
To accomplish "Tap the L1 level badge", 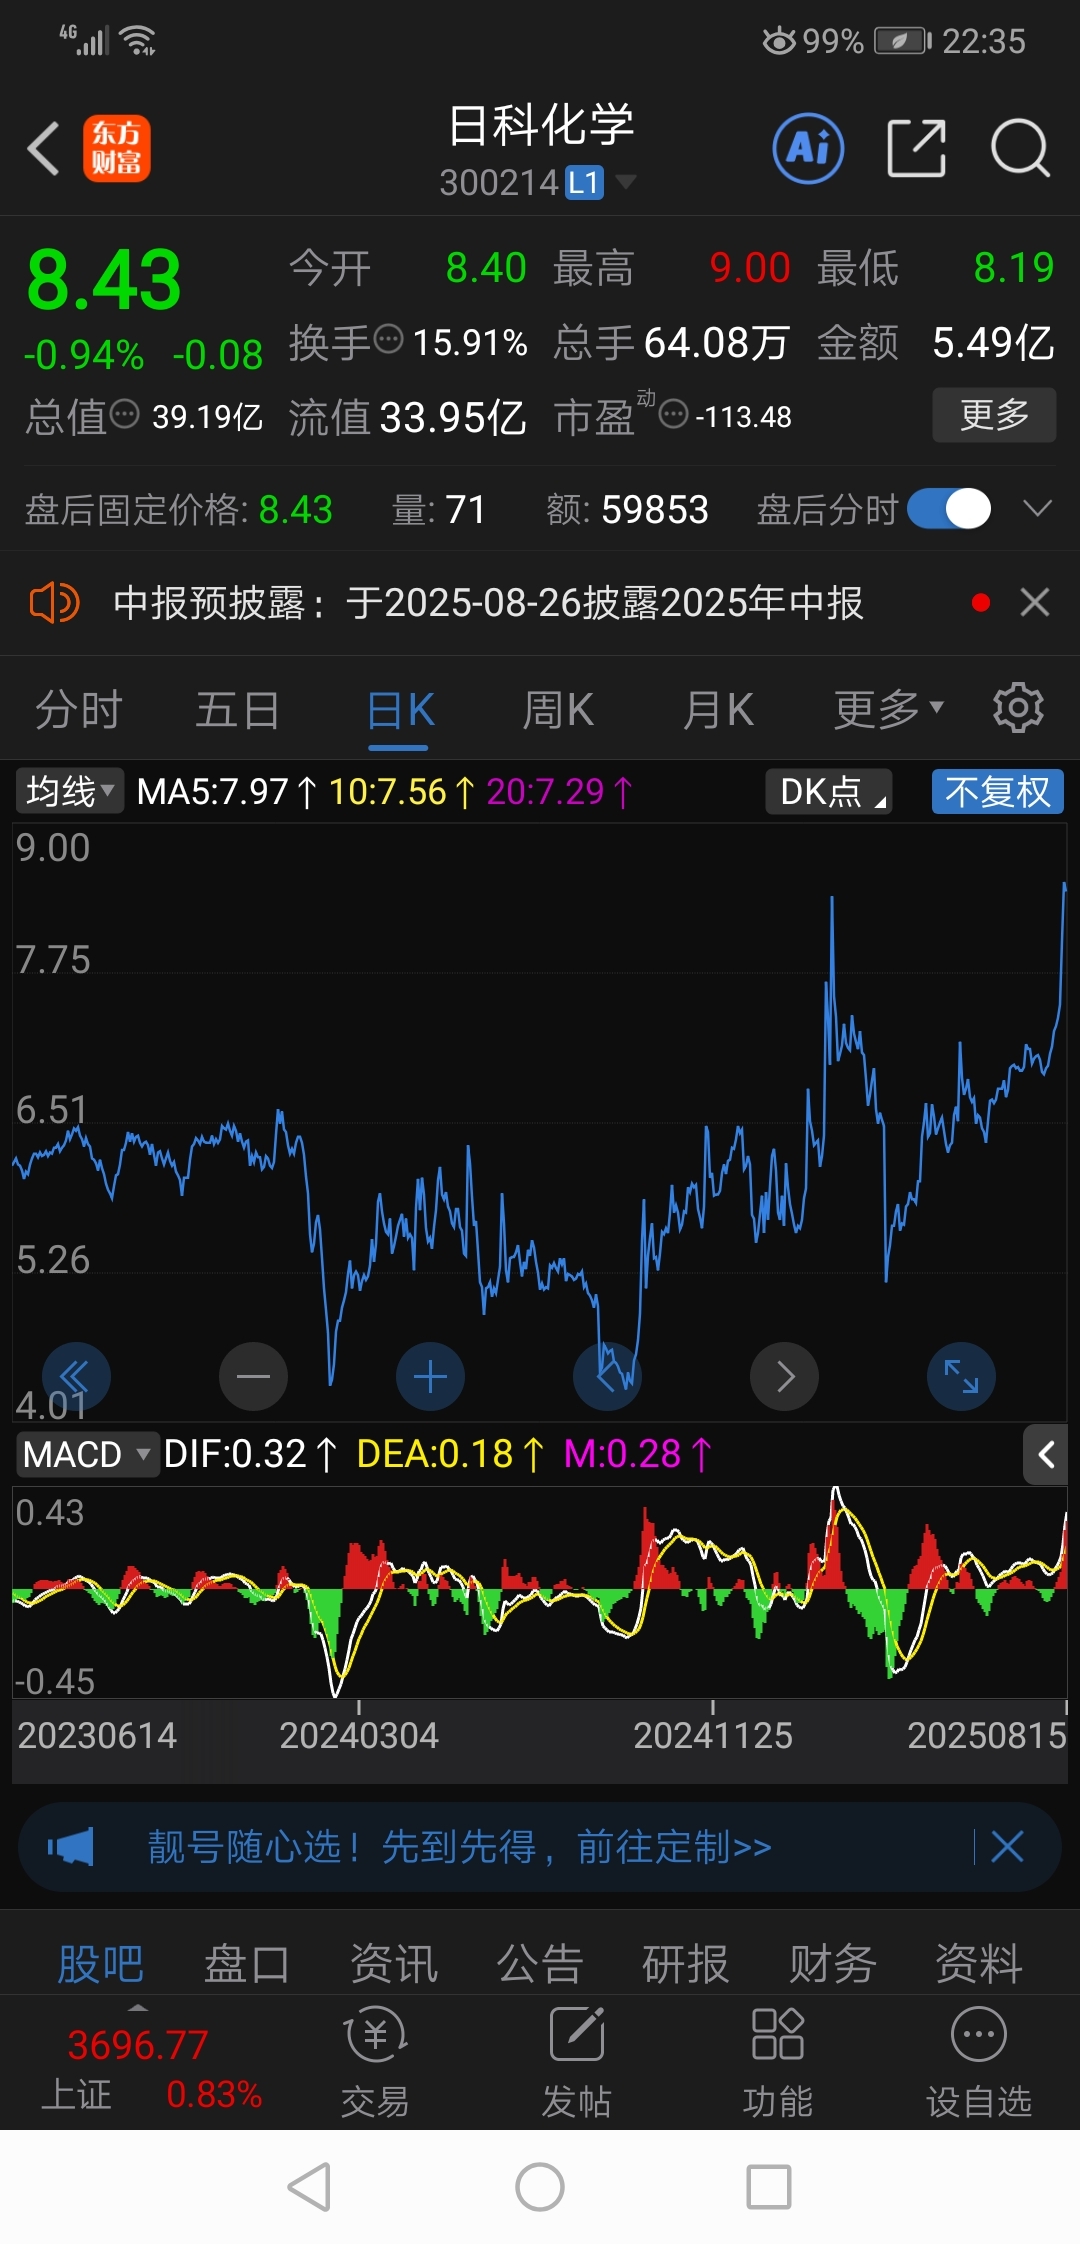I will (x=585, y=183).
